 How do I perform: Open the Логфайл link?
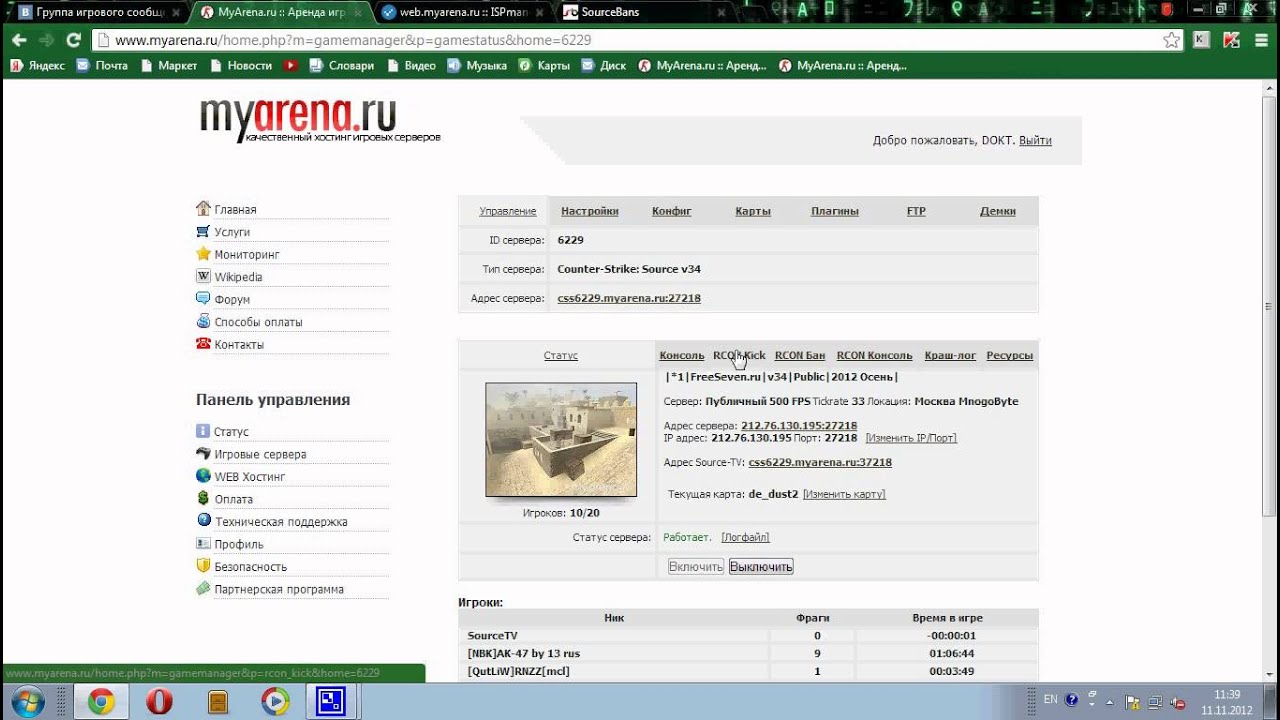[745, 537]
